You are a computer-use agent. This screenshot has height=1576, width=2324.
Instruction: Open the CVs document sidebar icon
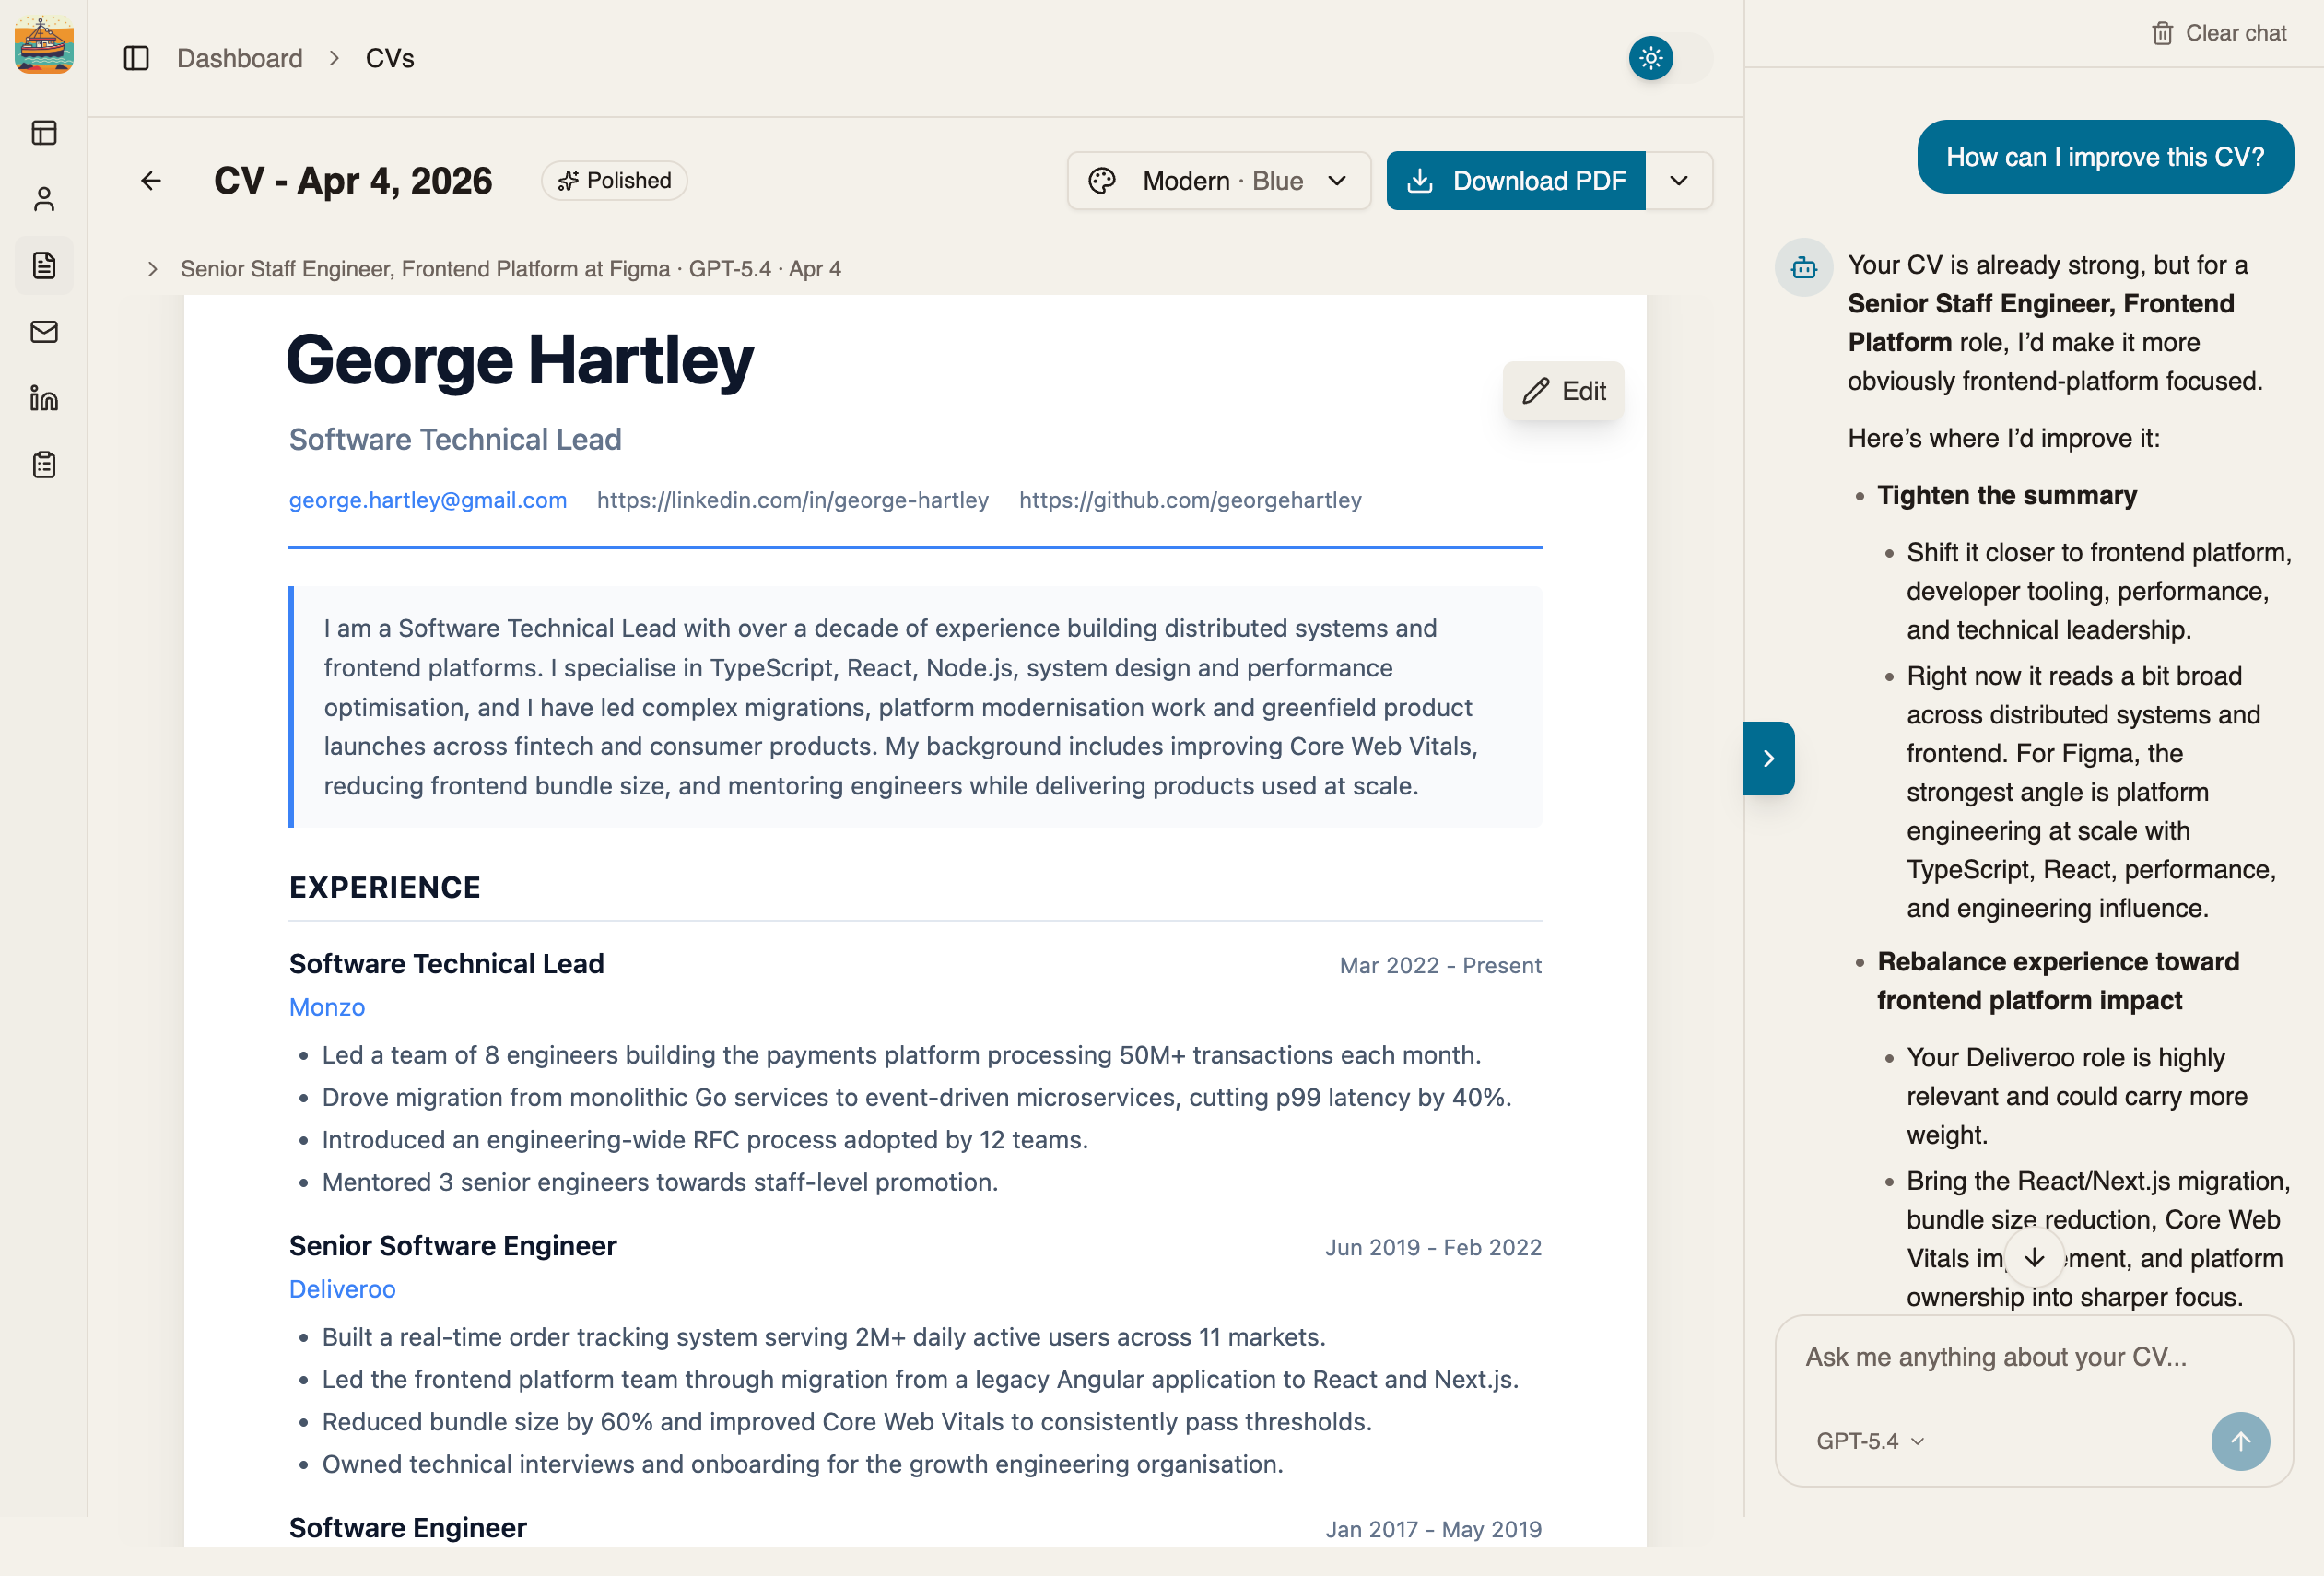coord(44,265)
